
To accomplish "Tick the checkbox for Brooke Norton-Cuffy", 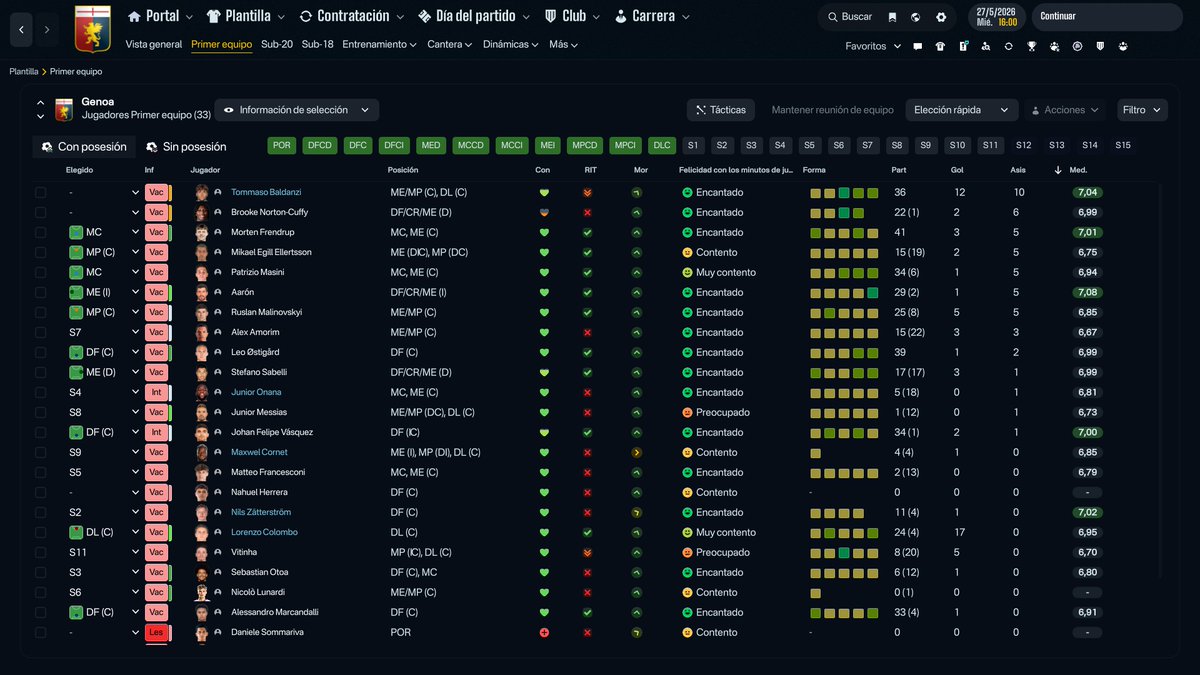I will tap(41, 212).
